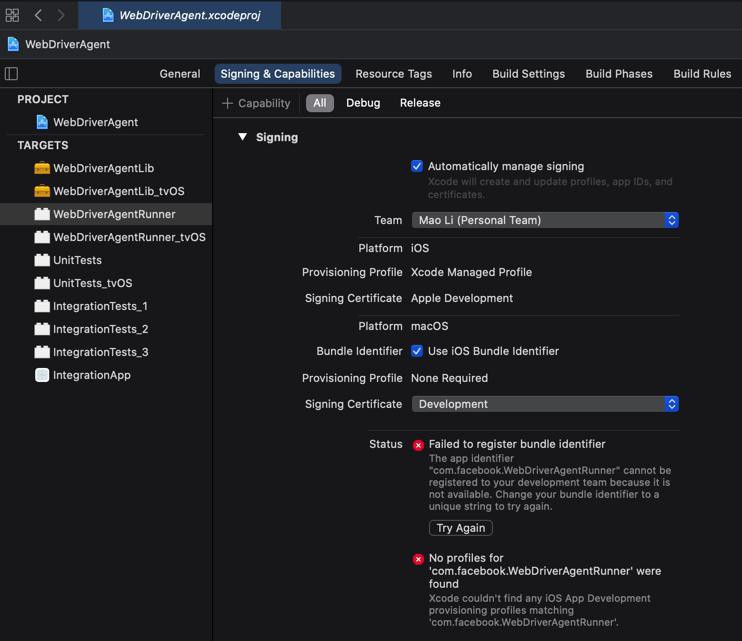Click the 'No profiles for' error heading
The width and height of the screenshot is (742, 641).
pyautogui.click(x=545, y=571)
